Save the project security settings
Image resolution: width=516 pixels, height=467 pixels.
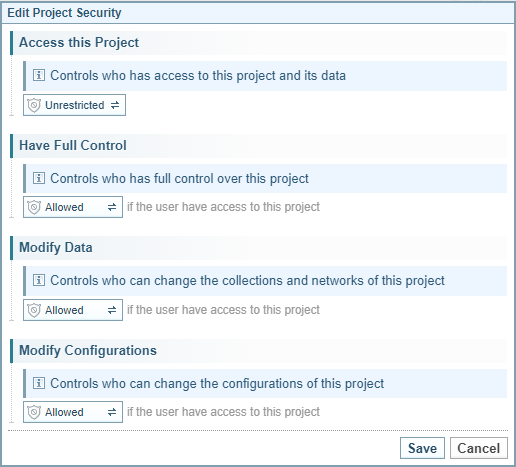coord(422,448)
